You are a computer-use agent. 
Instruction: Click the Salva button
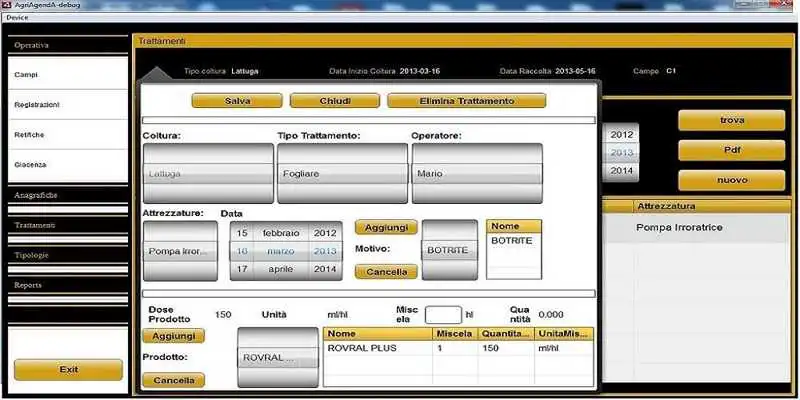[238, 101]
